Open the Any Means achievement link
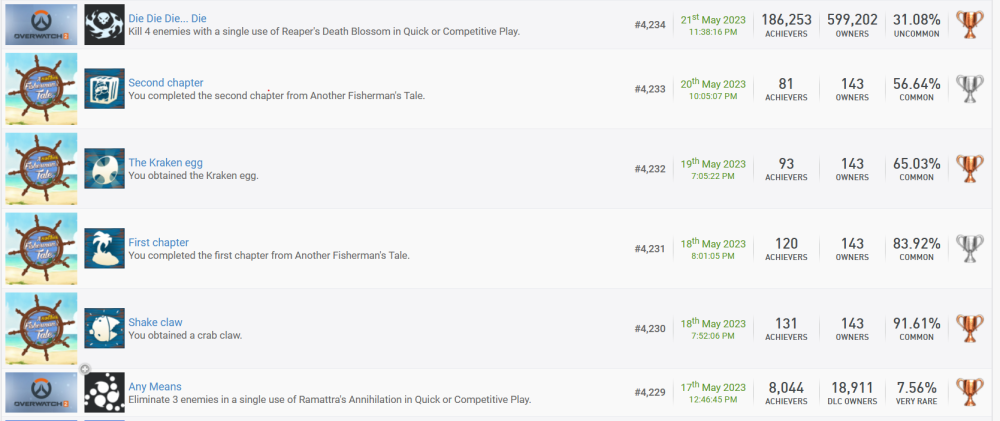 click(155, 386)
